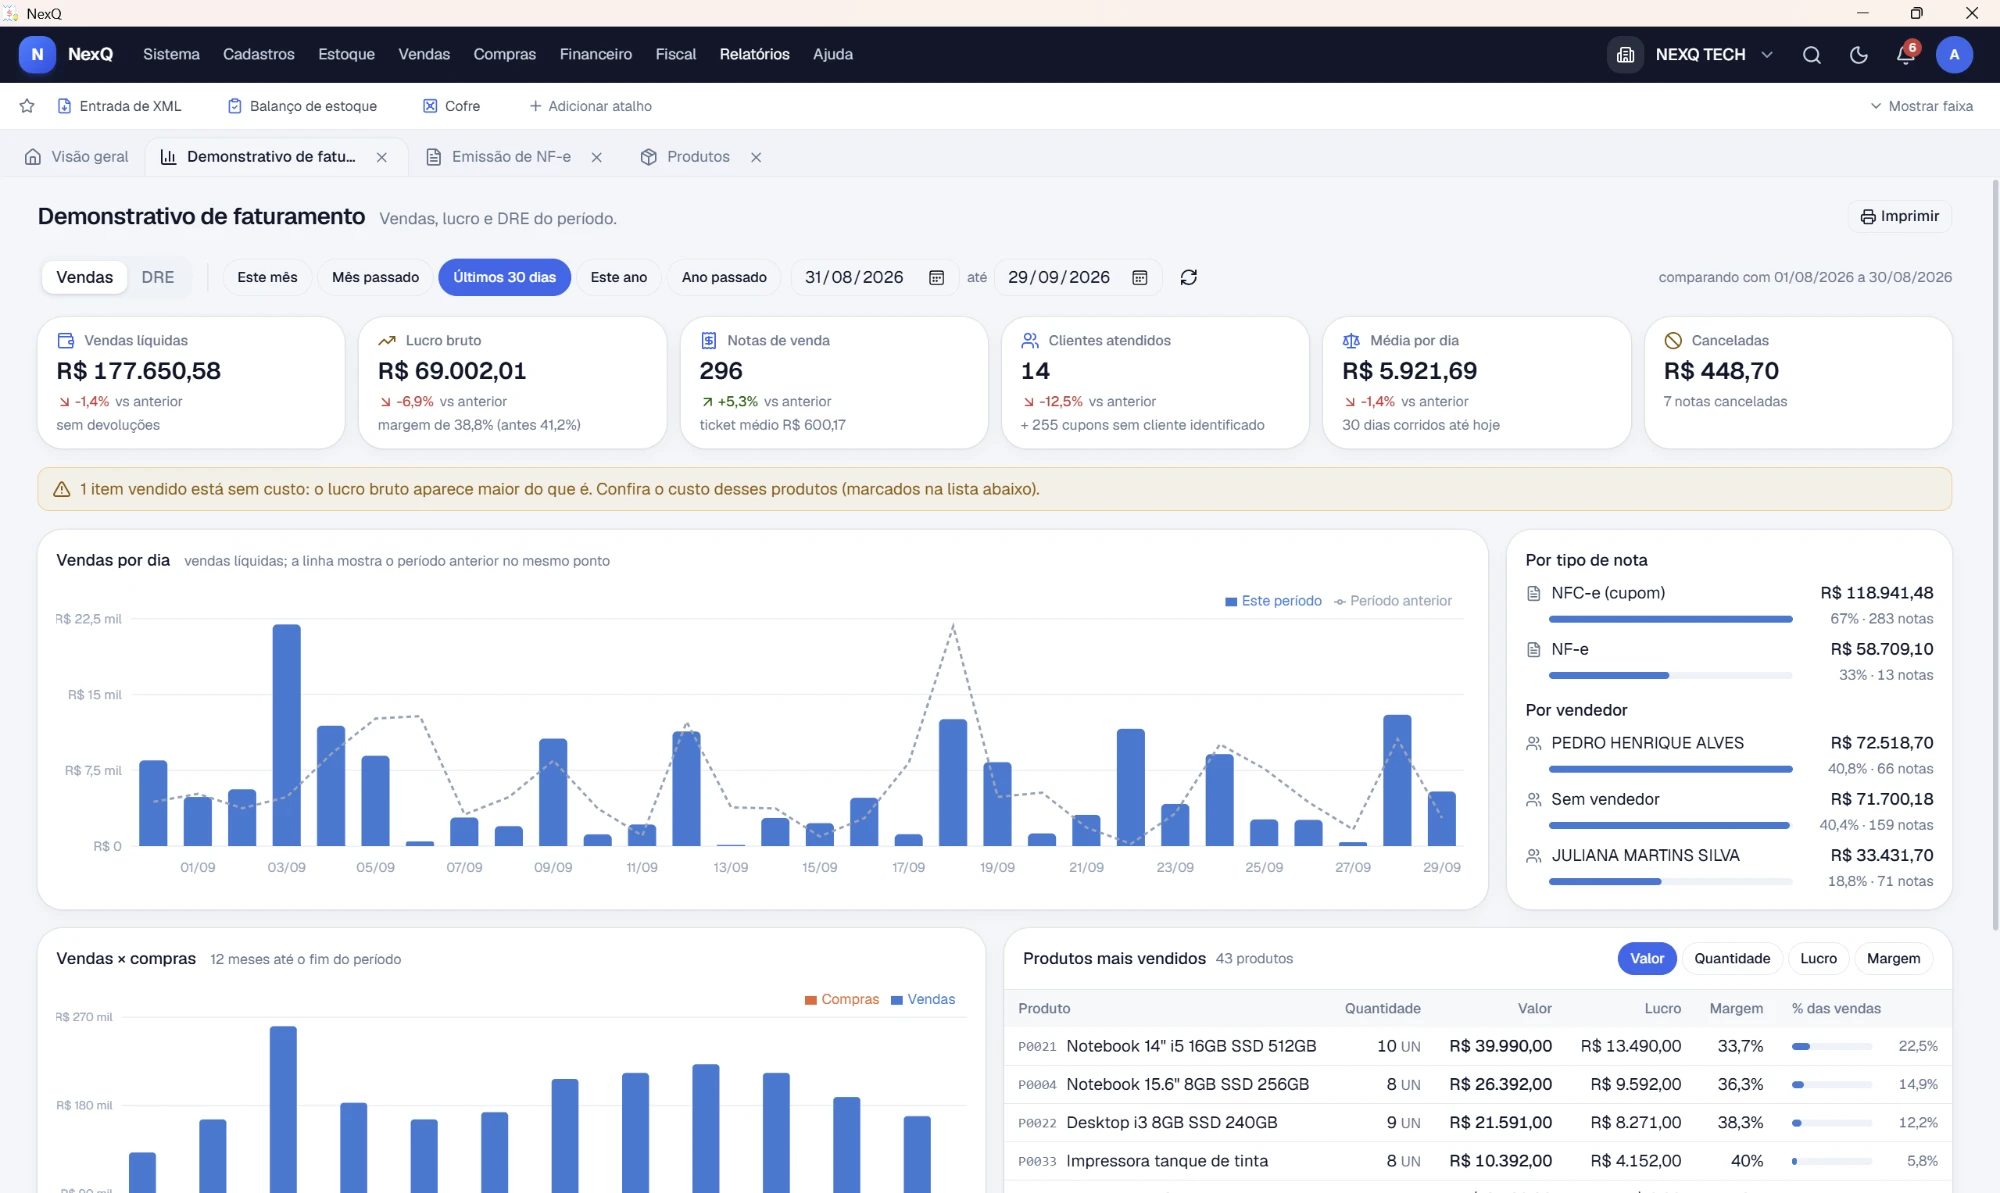Select the Mês passado period
The image size is (2000, 1193).
pyautogui.click(x=375, y=277)
